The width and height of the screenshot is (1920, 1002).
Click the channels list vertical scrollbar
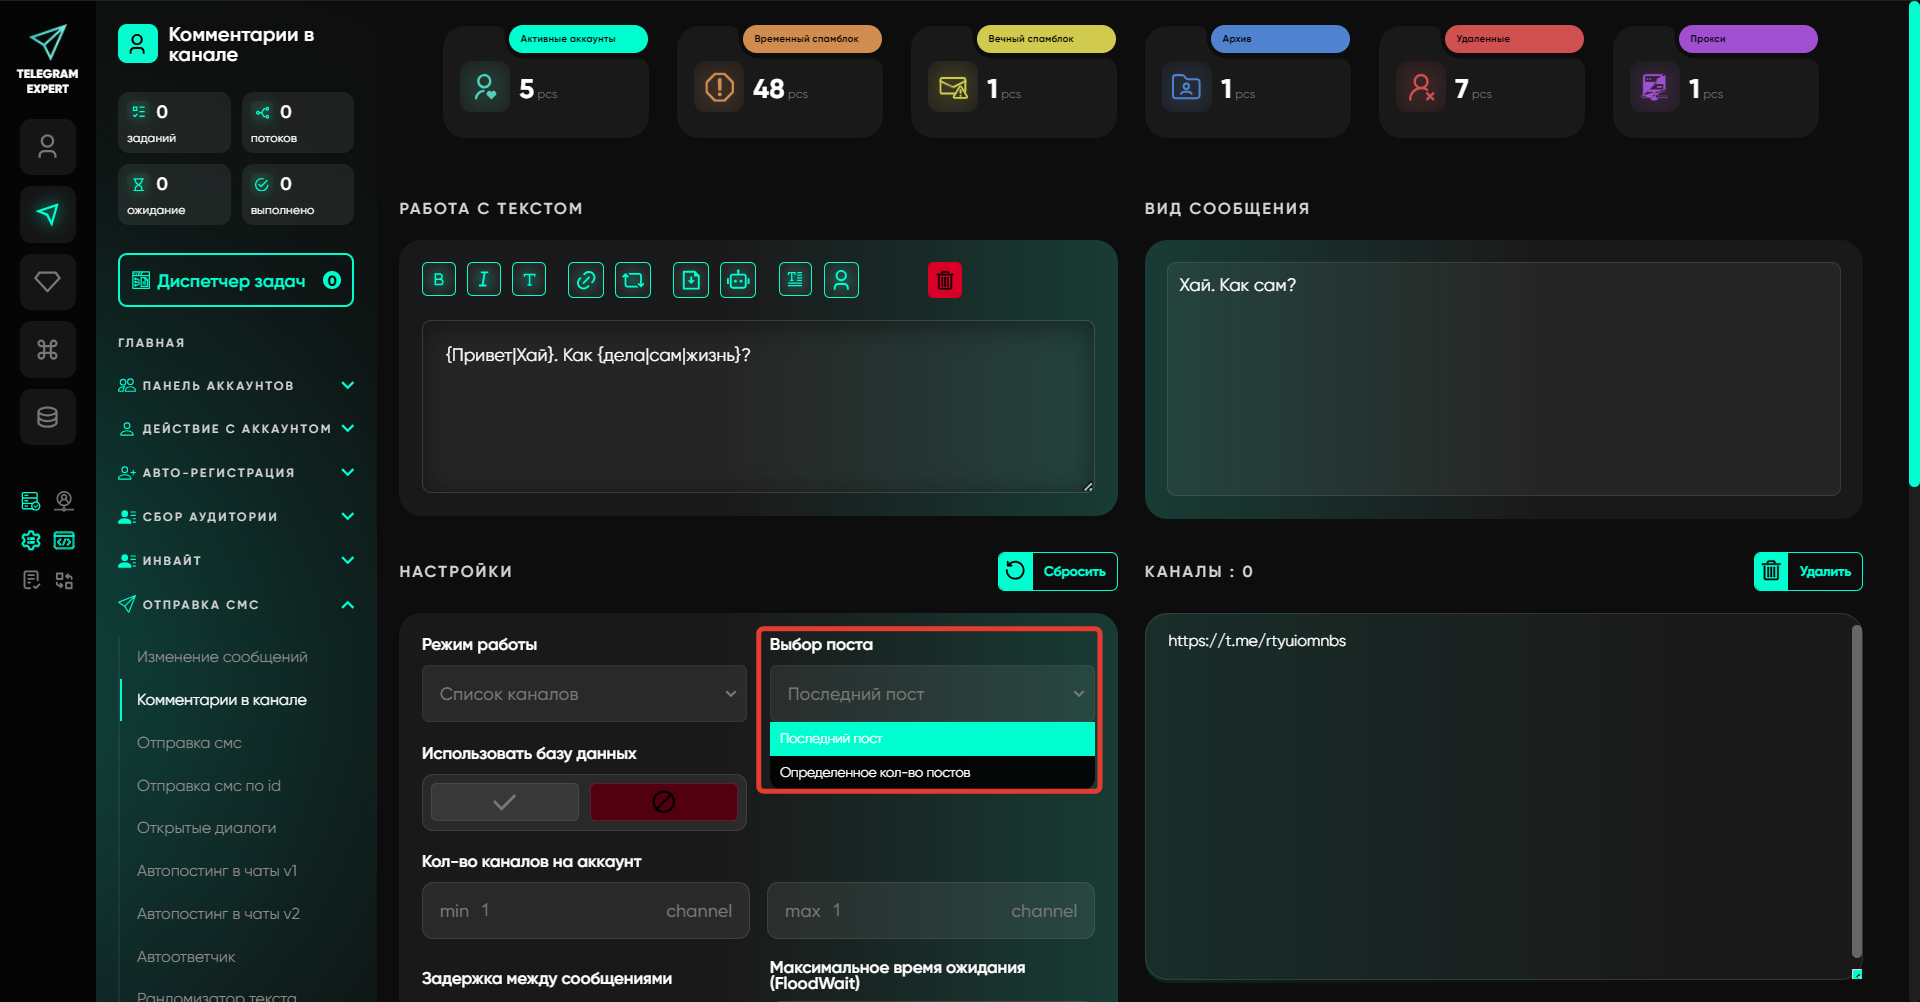point(1856,790)
